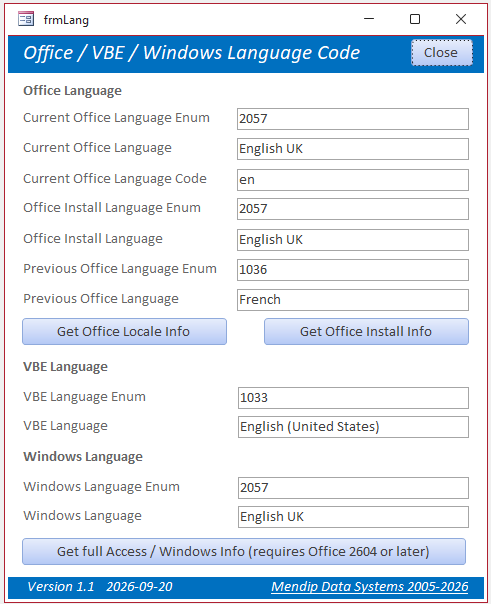Click the frmLang form icon in title bar
Screen dimensions: 491x604
(x=26, y=19)
